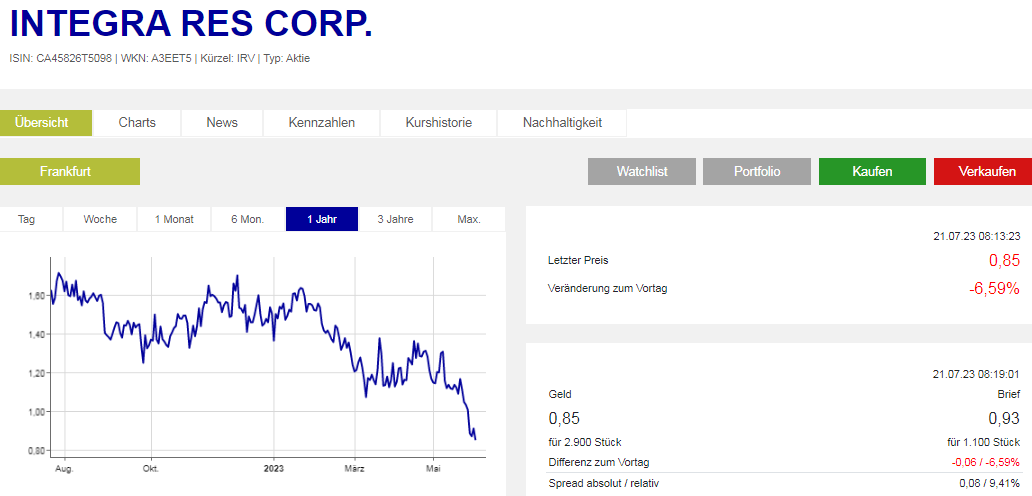Click the 1,20 y-axis label
1032x496 pixels.
click(x=35, y=373)
